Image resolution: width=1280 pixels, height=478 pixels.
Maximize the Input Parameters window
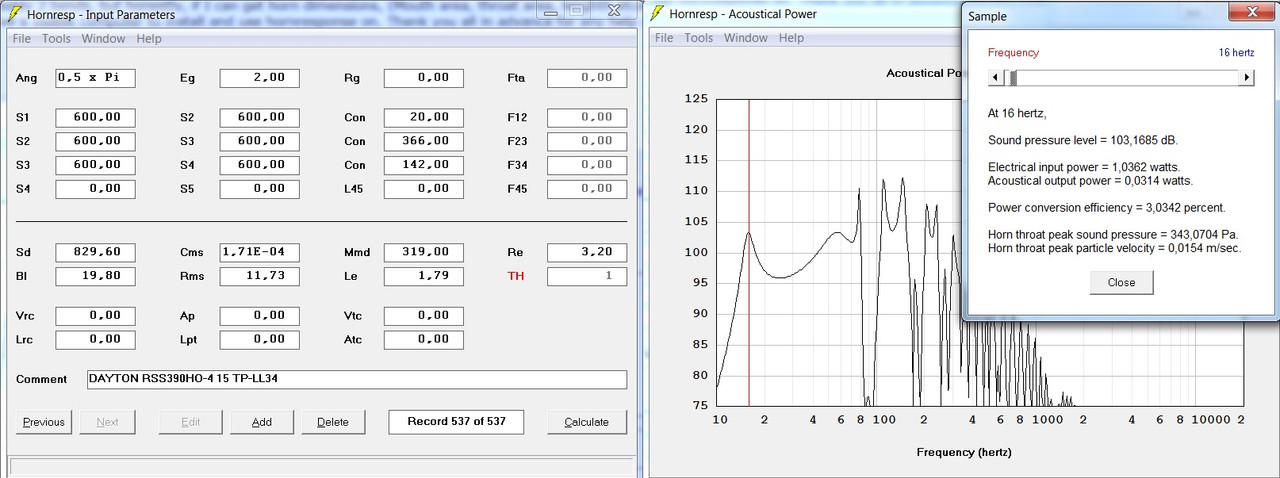(x=578, y=11)
